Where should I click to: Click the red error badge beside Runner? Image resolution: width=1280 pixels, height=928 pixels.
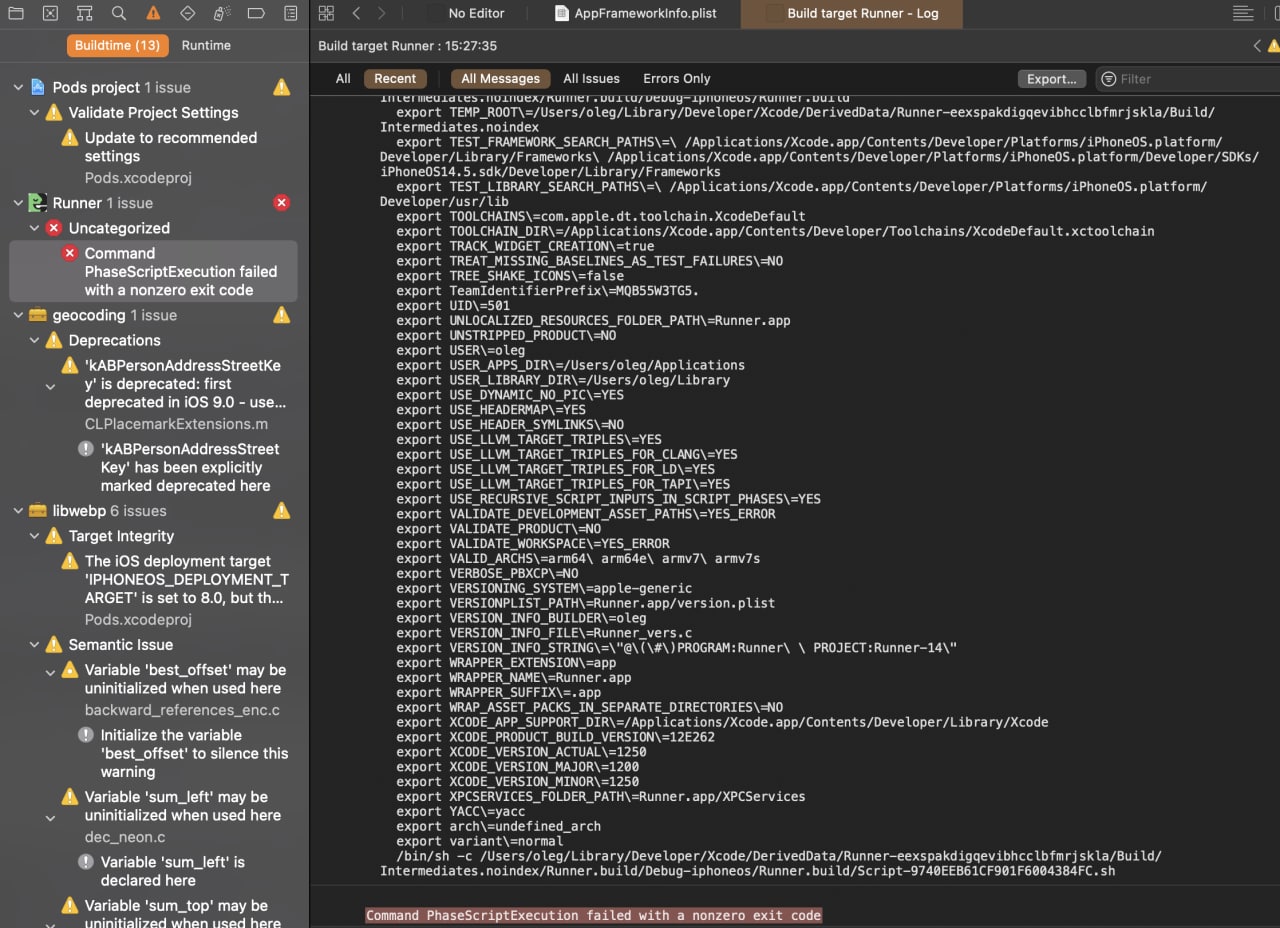pyautogui.click(x=282, y=203)
